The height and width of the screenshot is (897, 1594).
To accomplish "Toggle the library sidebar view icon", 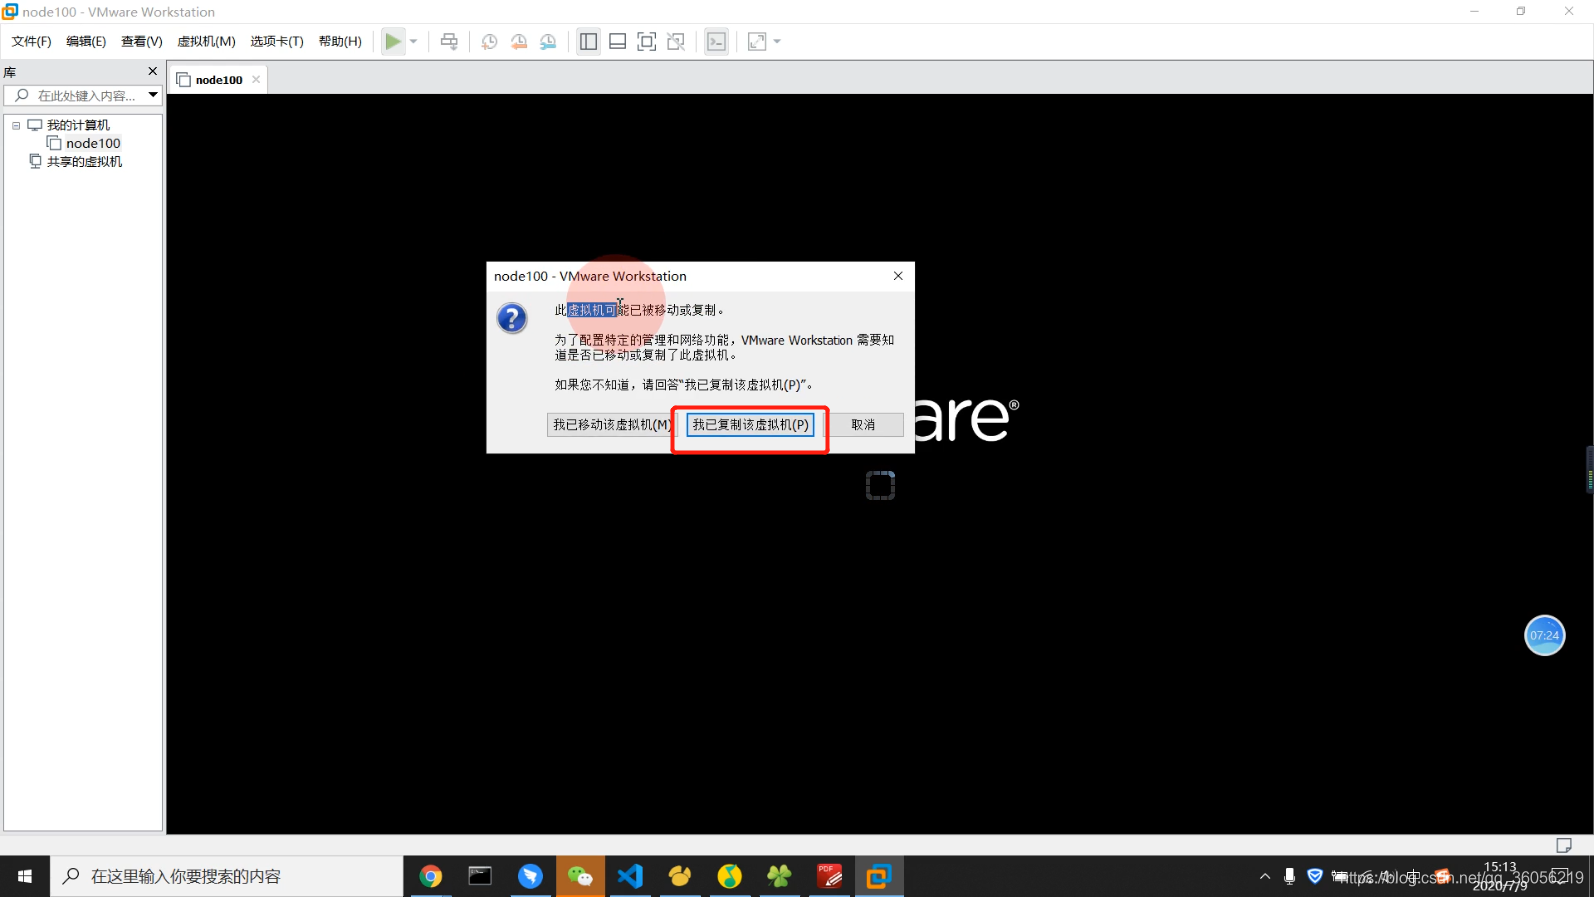I will pos(588,41).
